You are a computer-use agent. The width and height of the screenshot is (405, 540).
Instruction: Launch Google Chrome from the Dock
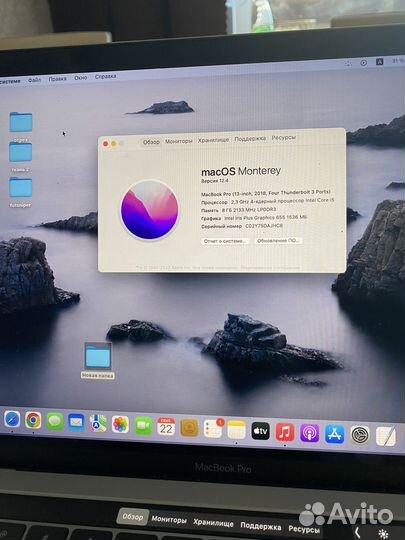coord(33,420)
